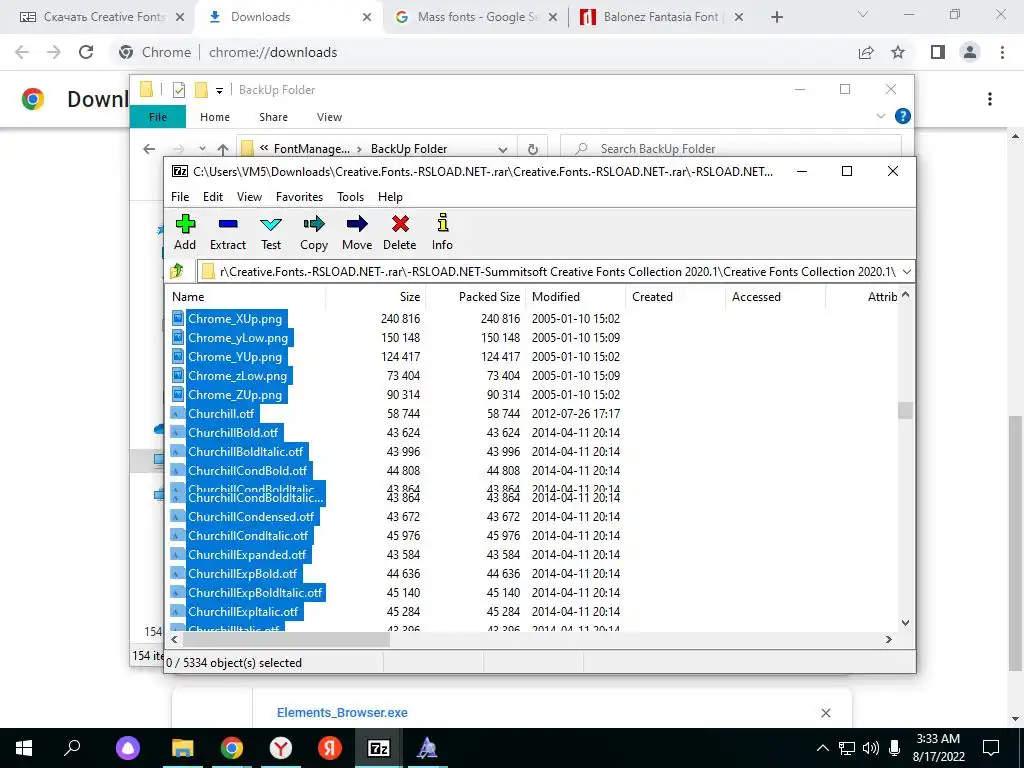Screen dimensions: 1024x768
Task: Select file Chrome_YUp.png
Action: (x=235, y=357)
